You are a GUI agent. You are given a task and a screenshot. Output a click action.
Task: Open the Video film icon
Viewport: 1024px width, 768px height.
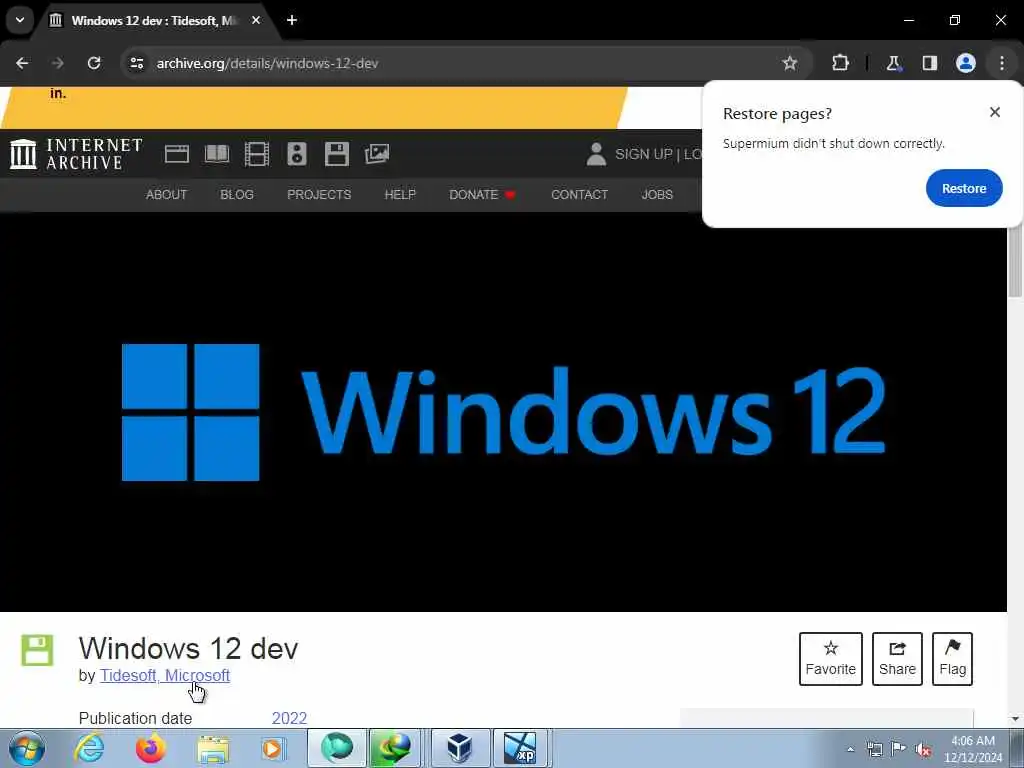click(257, 154)
